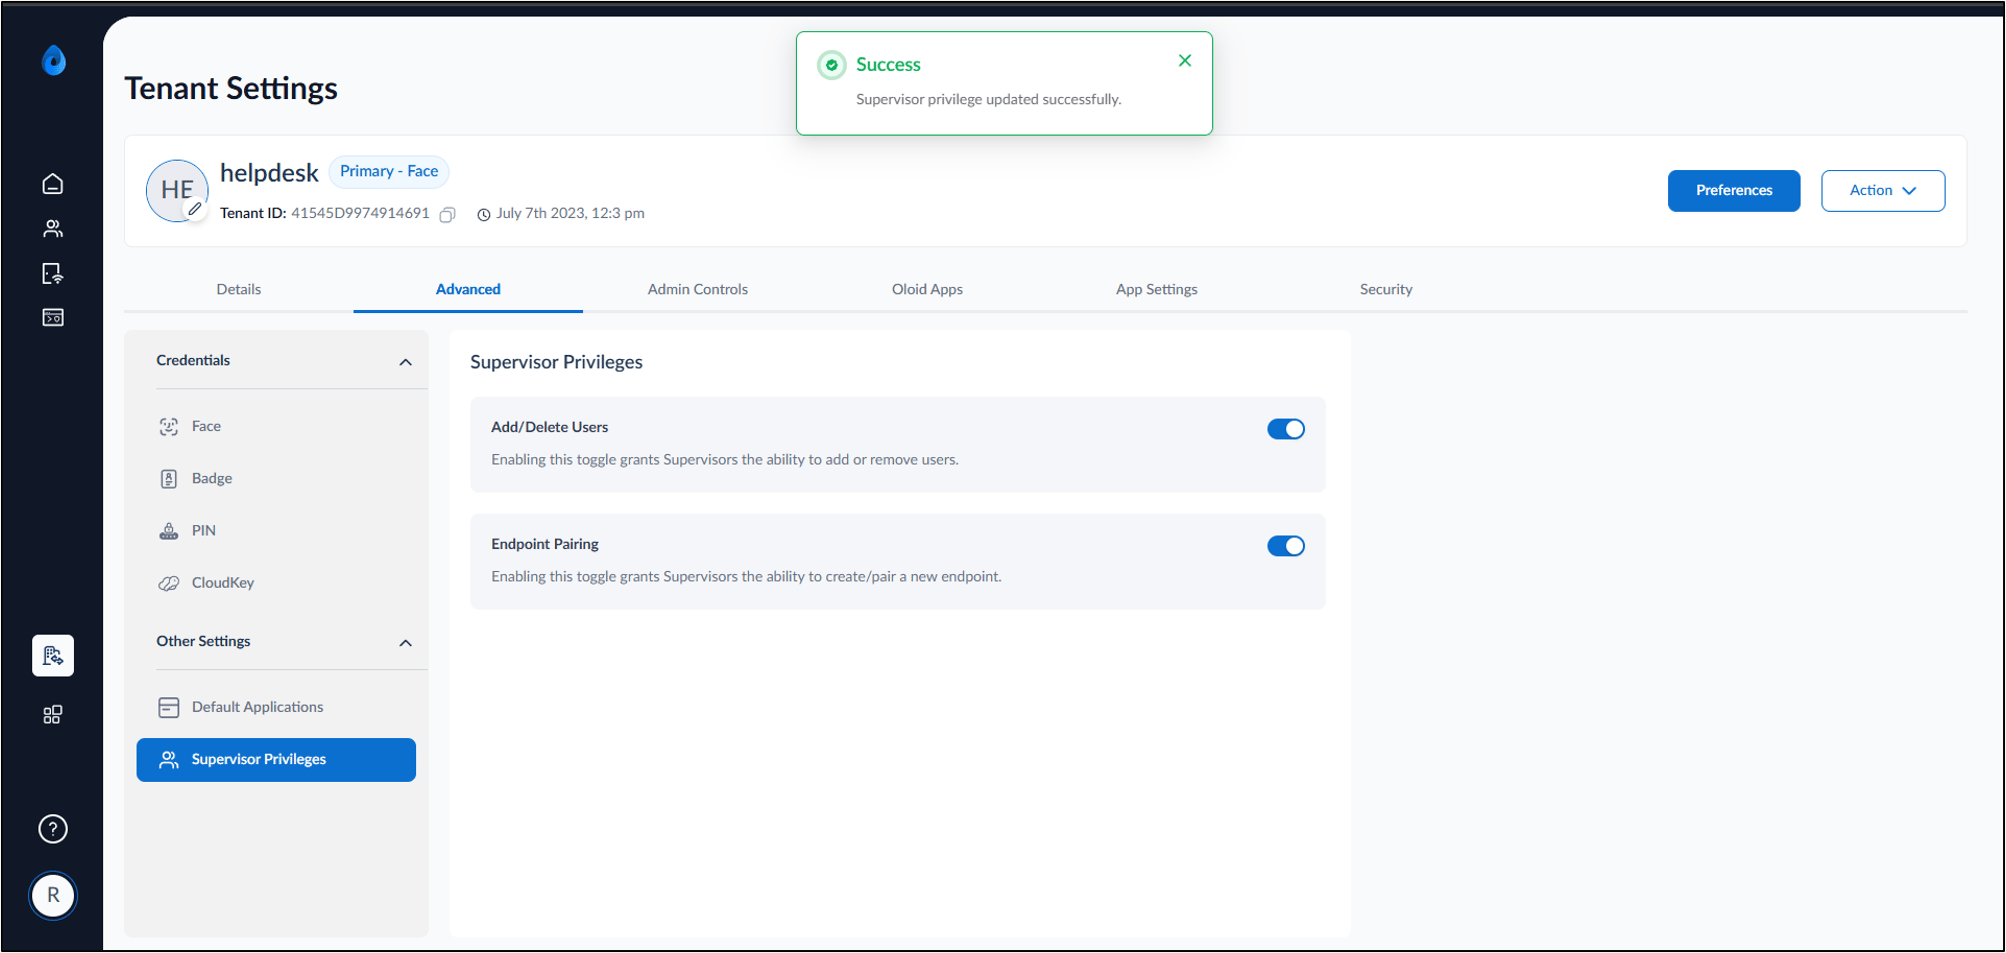Open Default Applications settings
The height and width of the screenshot is (953, 2006).
click(276, 708)
